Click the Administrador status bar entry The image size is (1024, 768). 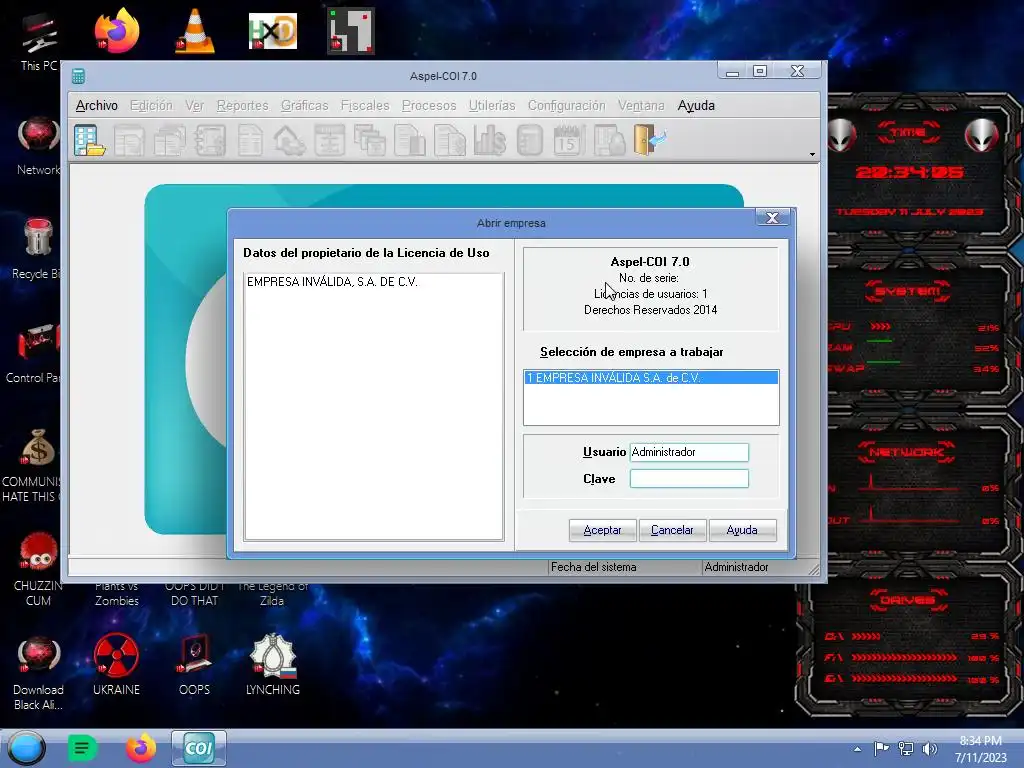[736, 567]
